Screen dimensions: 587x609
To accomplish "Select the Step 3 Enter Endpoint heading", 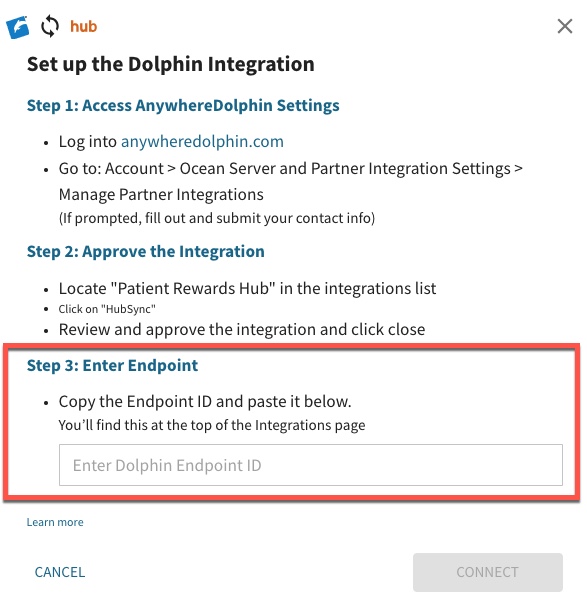I will 112,365.
